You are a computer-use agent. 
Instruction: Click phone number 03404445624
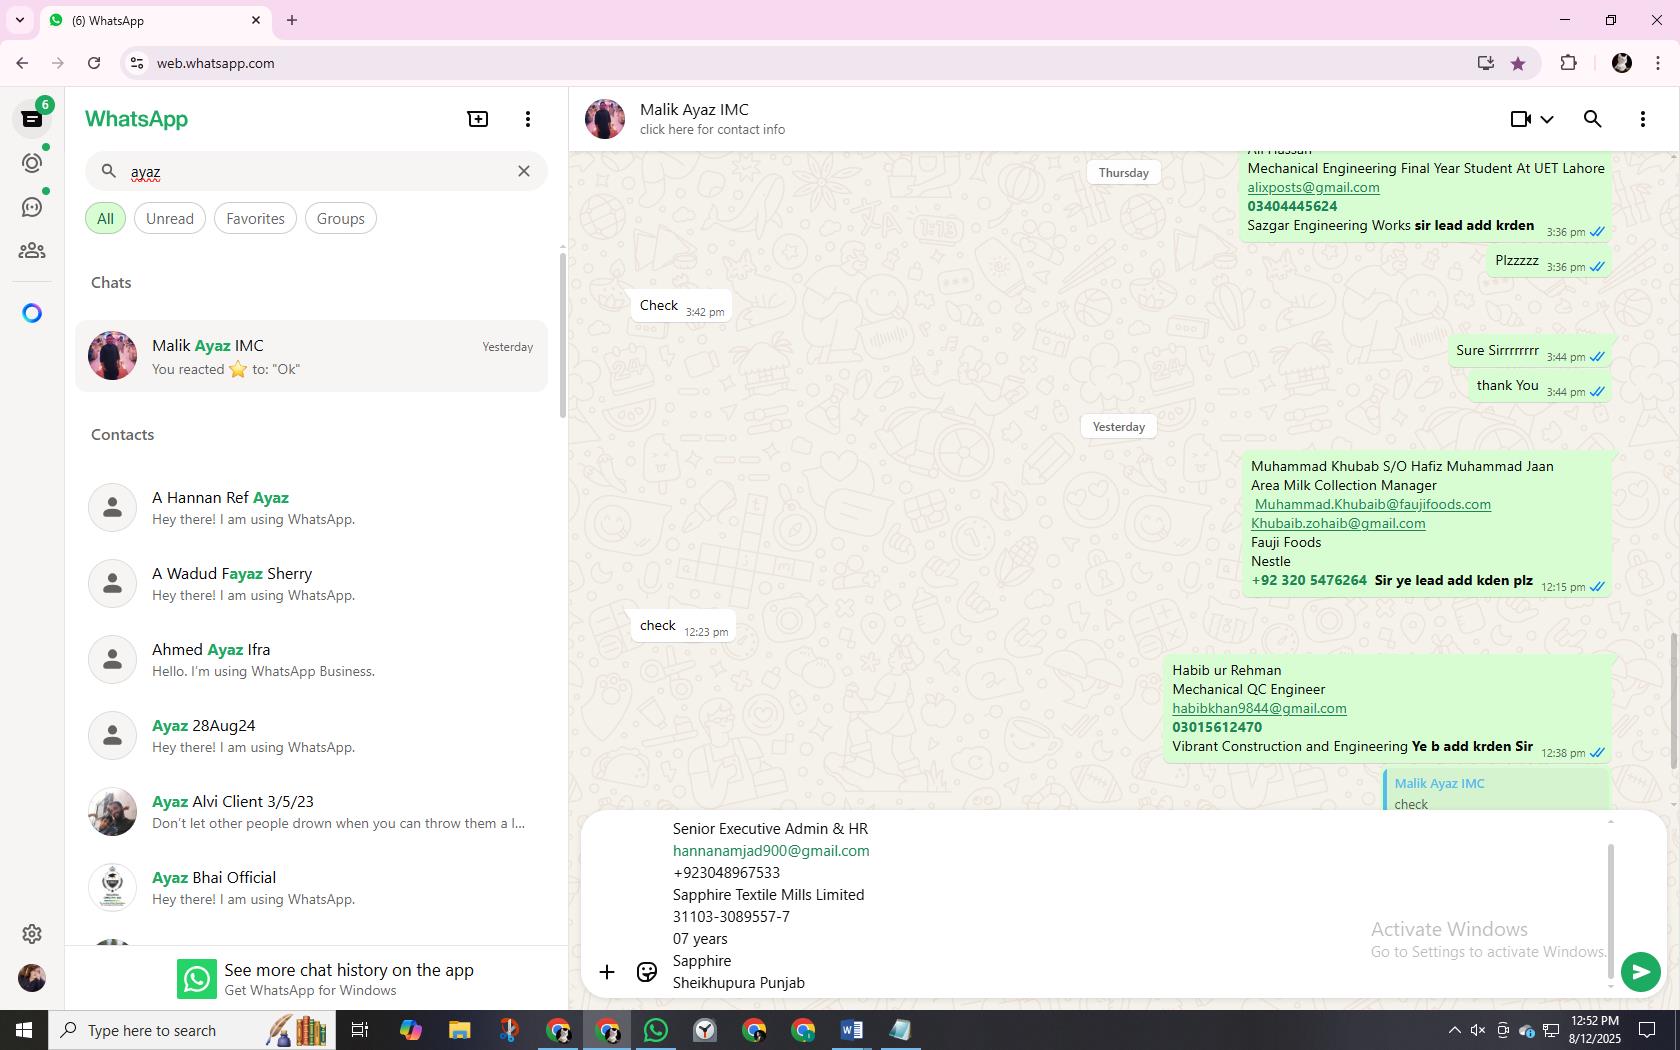[1292, 206]
